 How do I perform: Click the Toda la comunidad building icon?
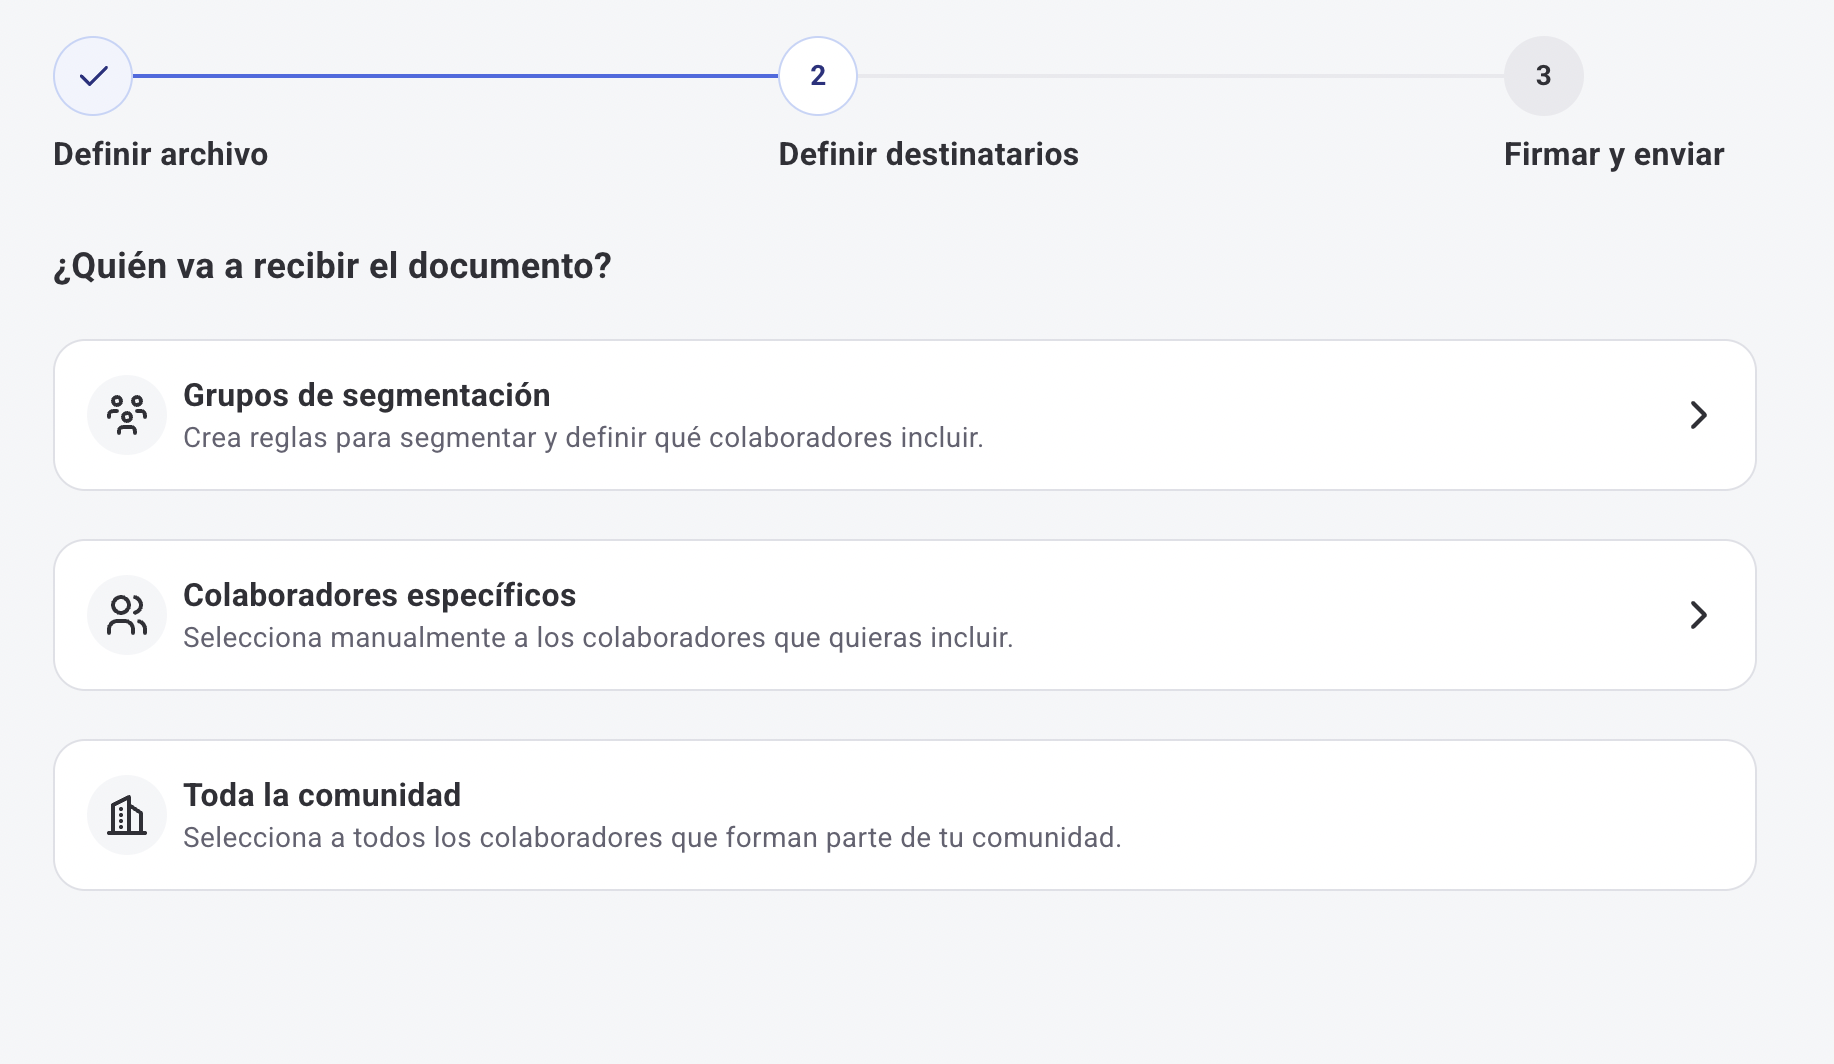pos(127,815)
